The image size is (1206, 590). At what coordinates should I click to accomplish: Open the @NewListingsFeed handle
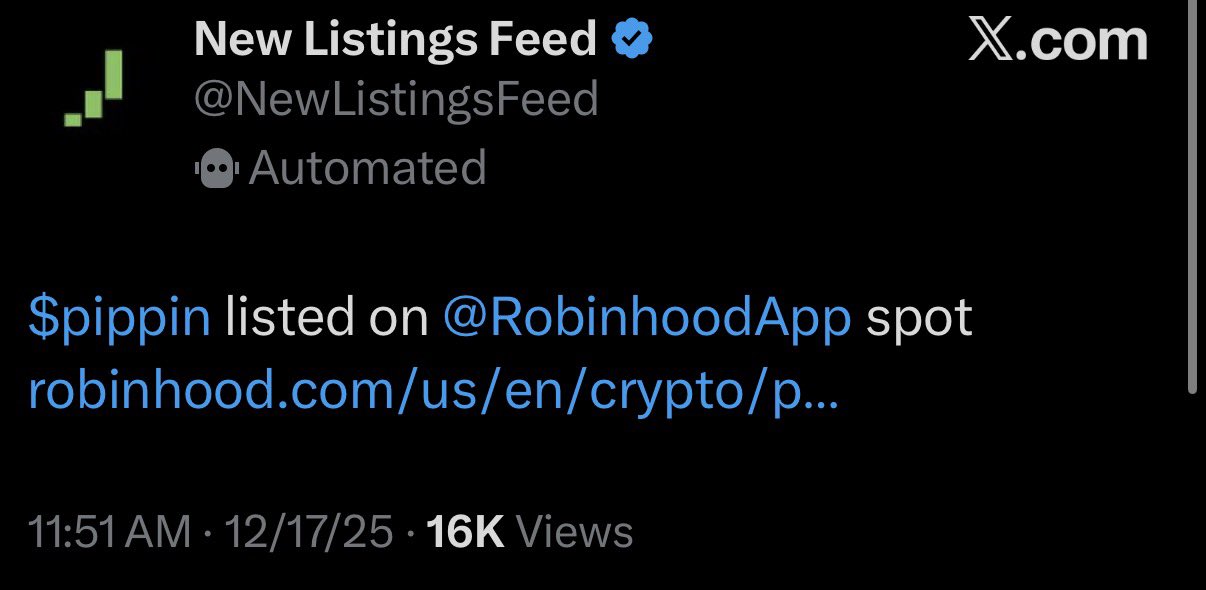point(396,100)
